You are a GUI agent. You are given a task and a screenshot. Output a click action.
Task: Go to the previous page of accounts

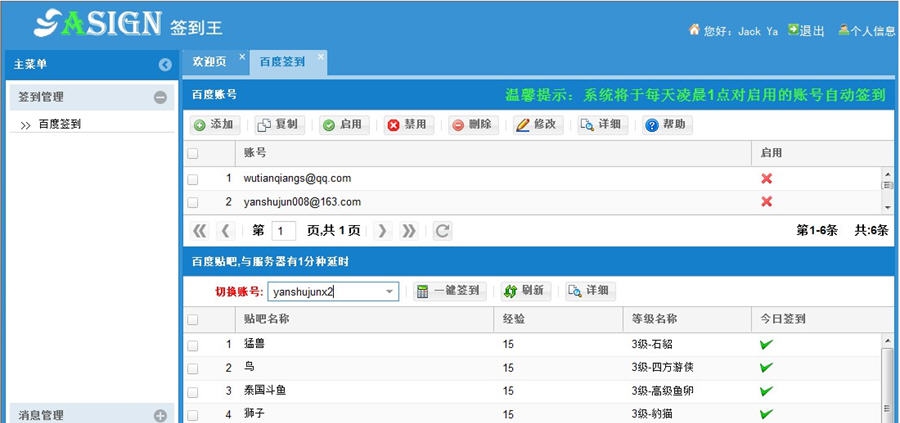pos(226,231)
